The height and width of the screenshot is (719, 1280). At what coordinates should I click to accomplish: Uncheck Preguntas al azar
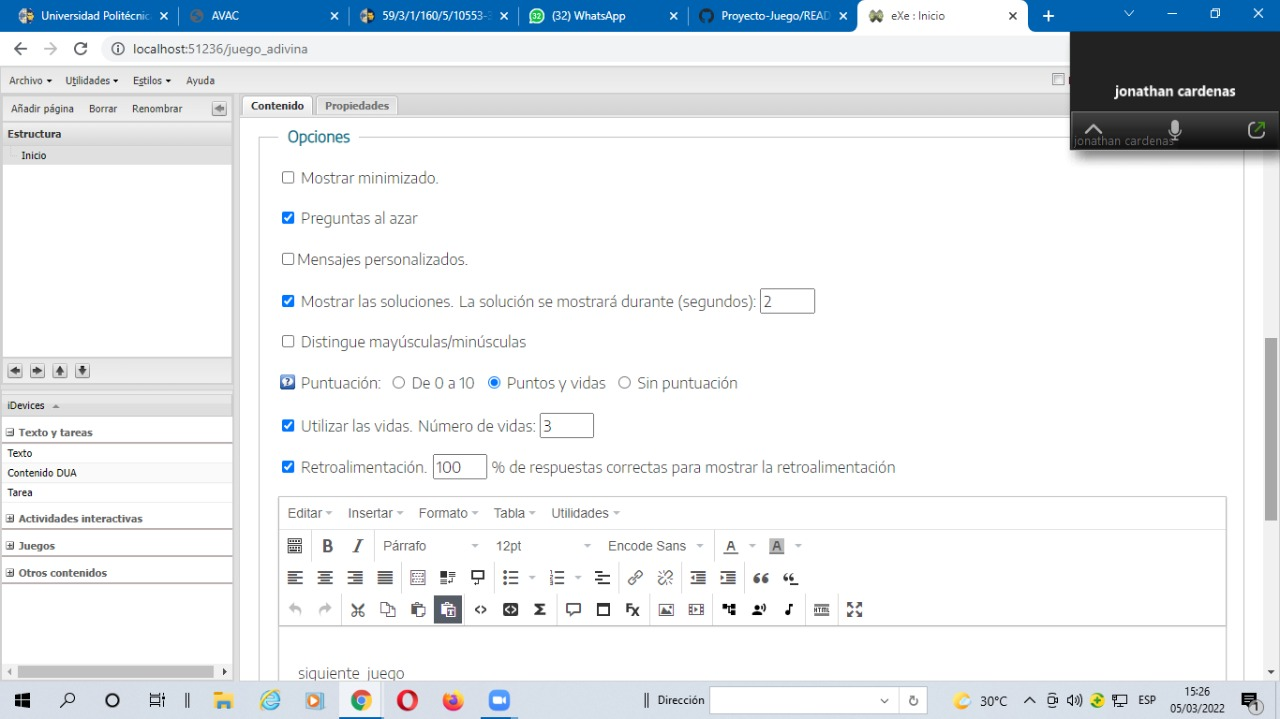(288, 218)
